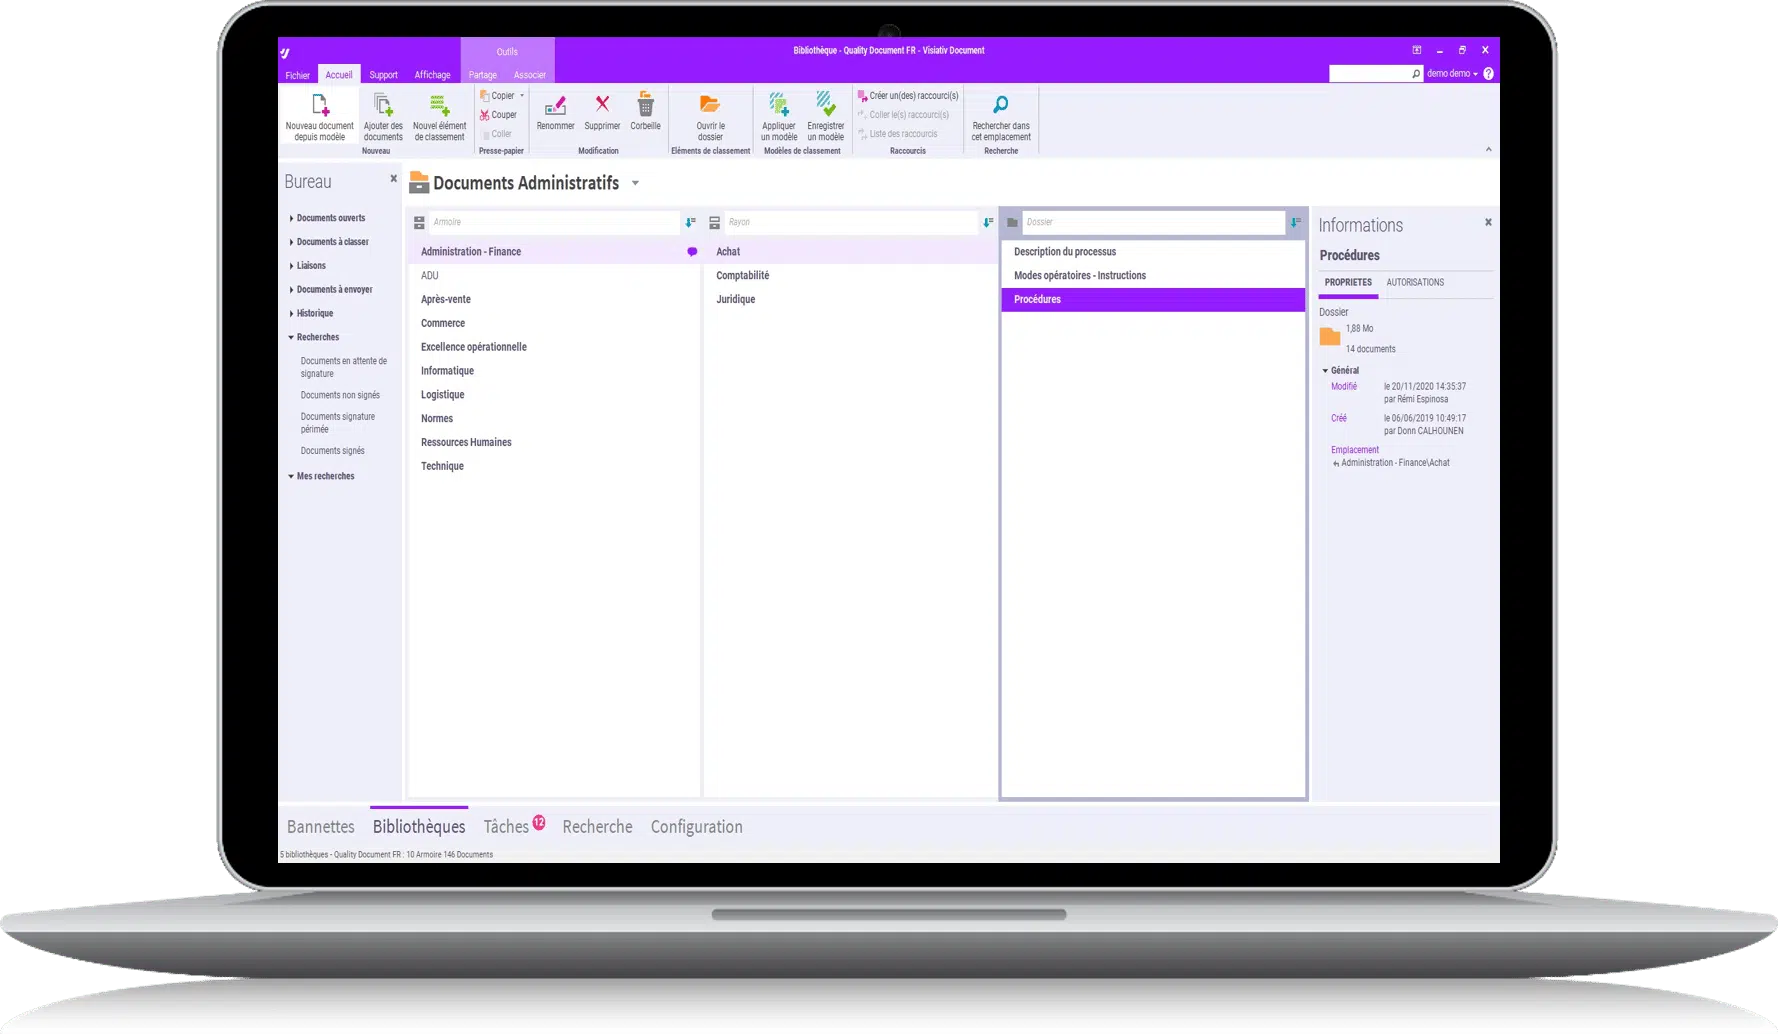Open the Tâches view with 12 pending tasks
The width and height of the screenshot is (1778, 1034).
coord(507,826)
